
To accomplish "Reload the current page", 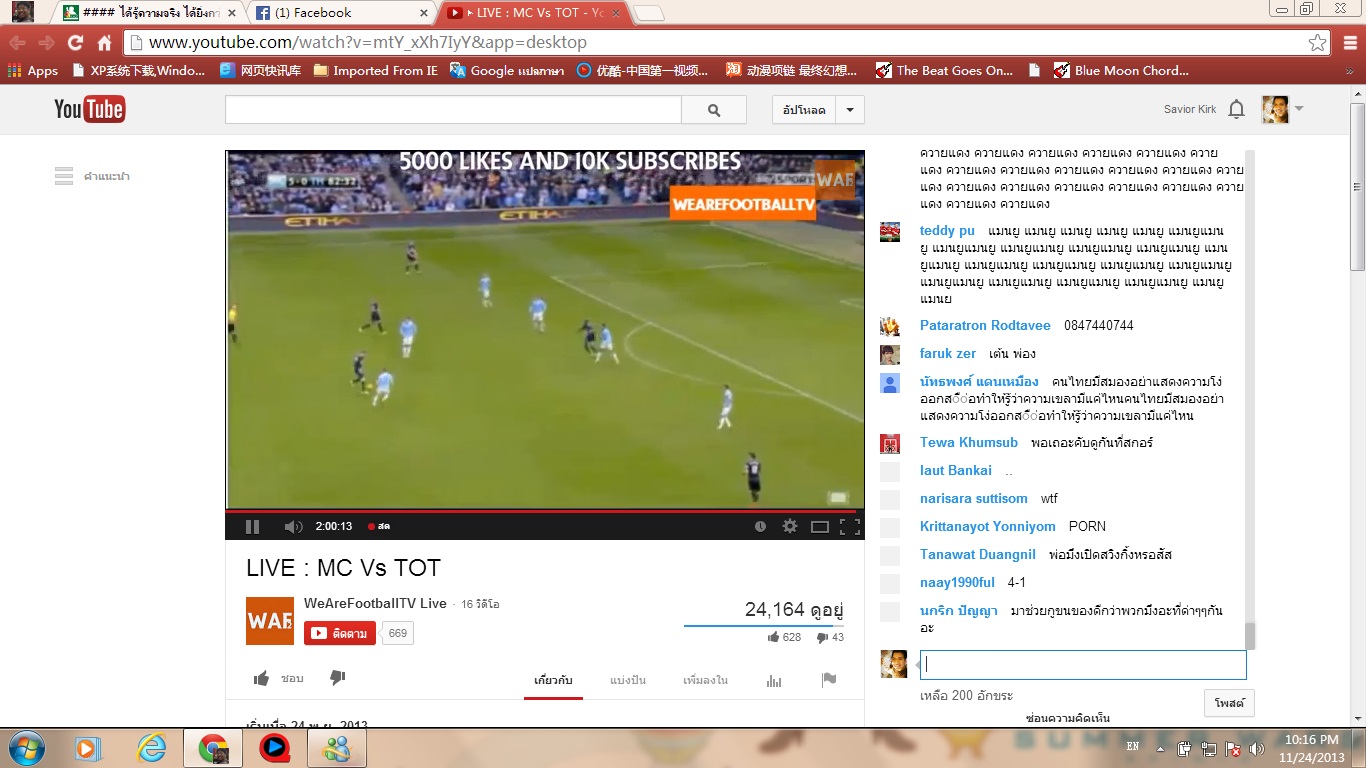I will point(75,43).
